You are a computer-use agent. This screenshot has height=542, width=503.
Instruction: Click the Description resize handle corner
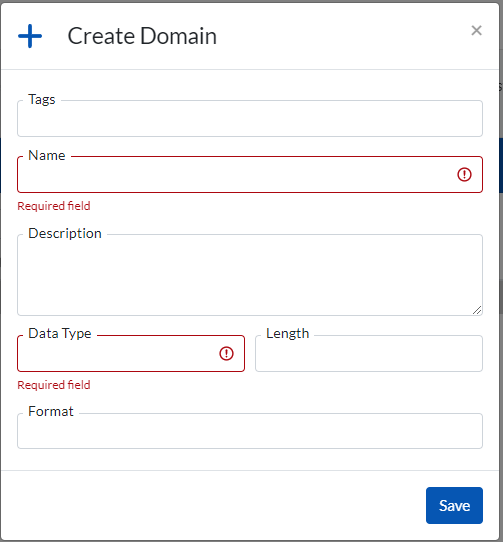477,310
